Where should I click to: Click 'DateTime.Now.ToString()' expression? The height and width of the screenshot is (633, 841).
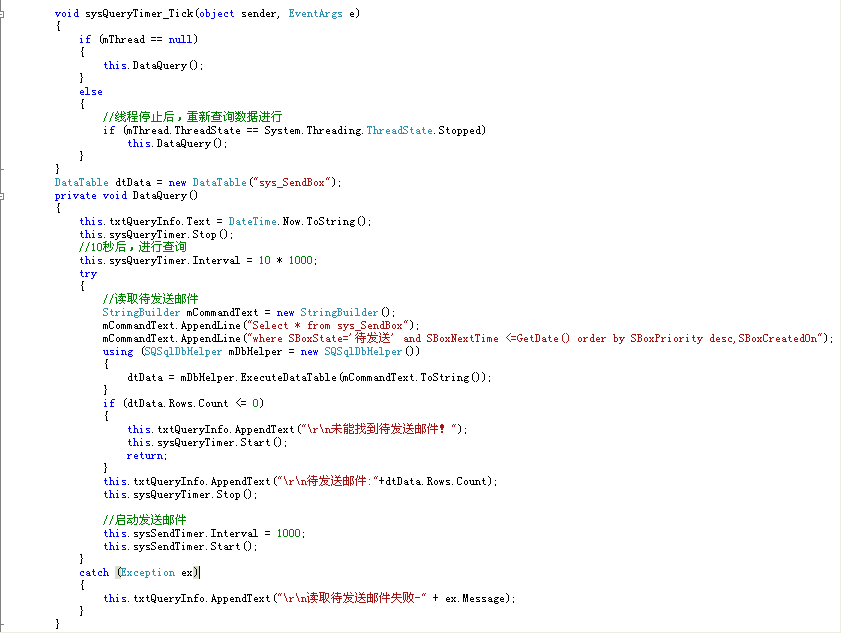point(297,222)
